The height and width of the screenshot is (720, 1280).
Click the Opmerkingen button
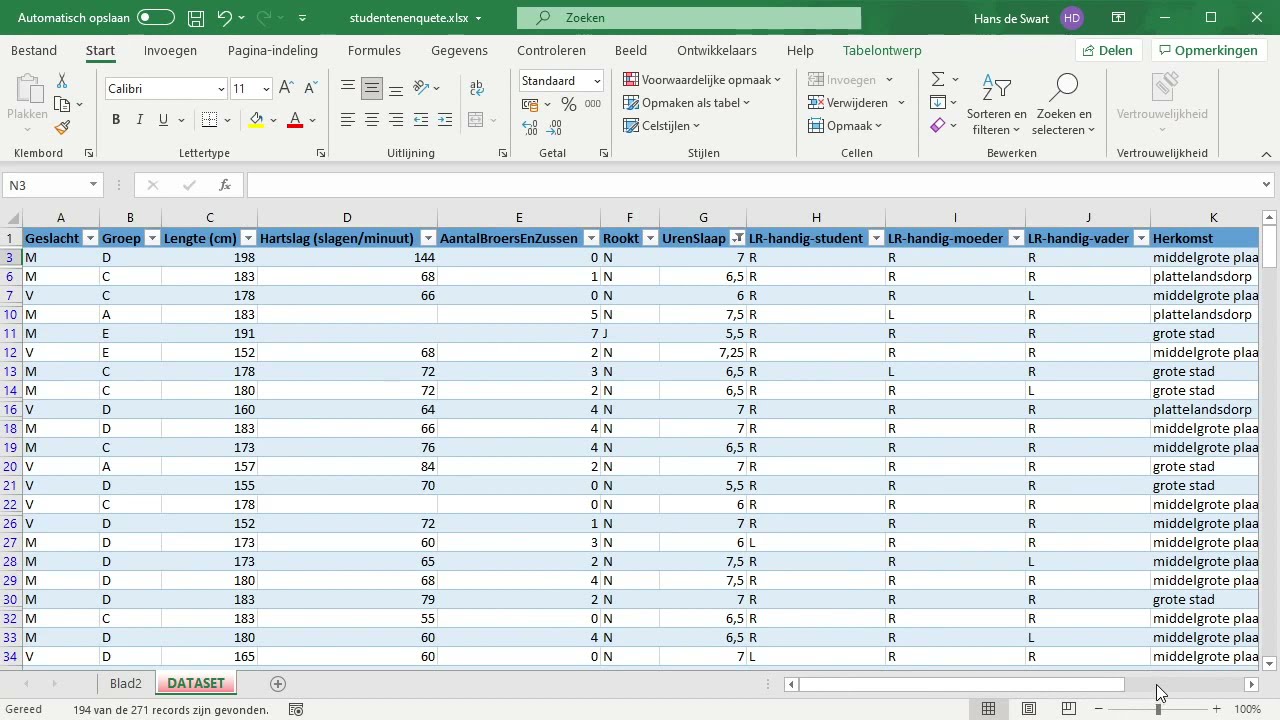1207,51
